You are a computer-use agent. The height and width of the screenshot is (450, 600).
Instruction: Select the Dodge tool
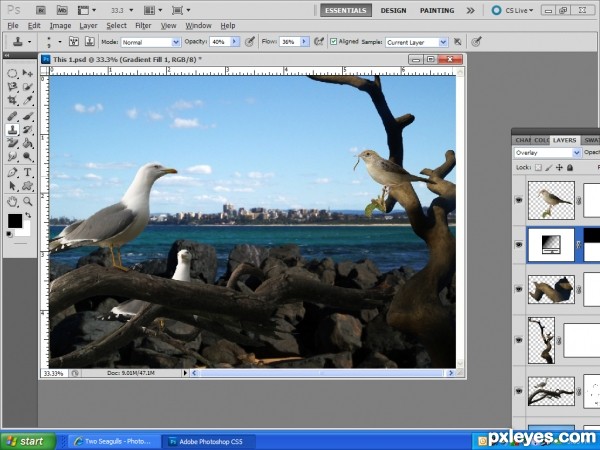tap(28, 157)
